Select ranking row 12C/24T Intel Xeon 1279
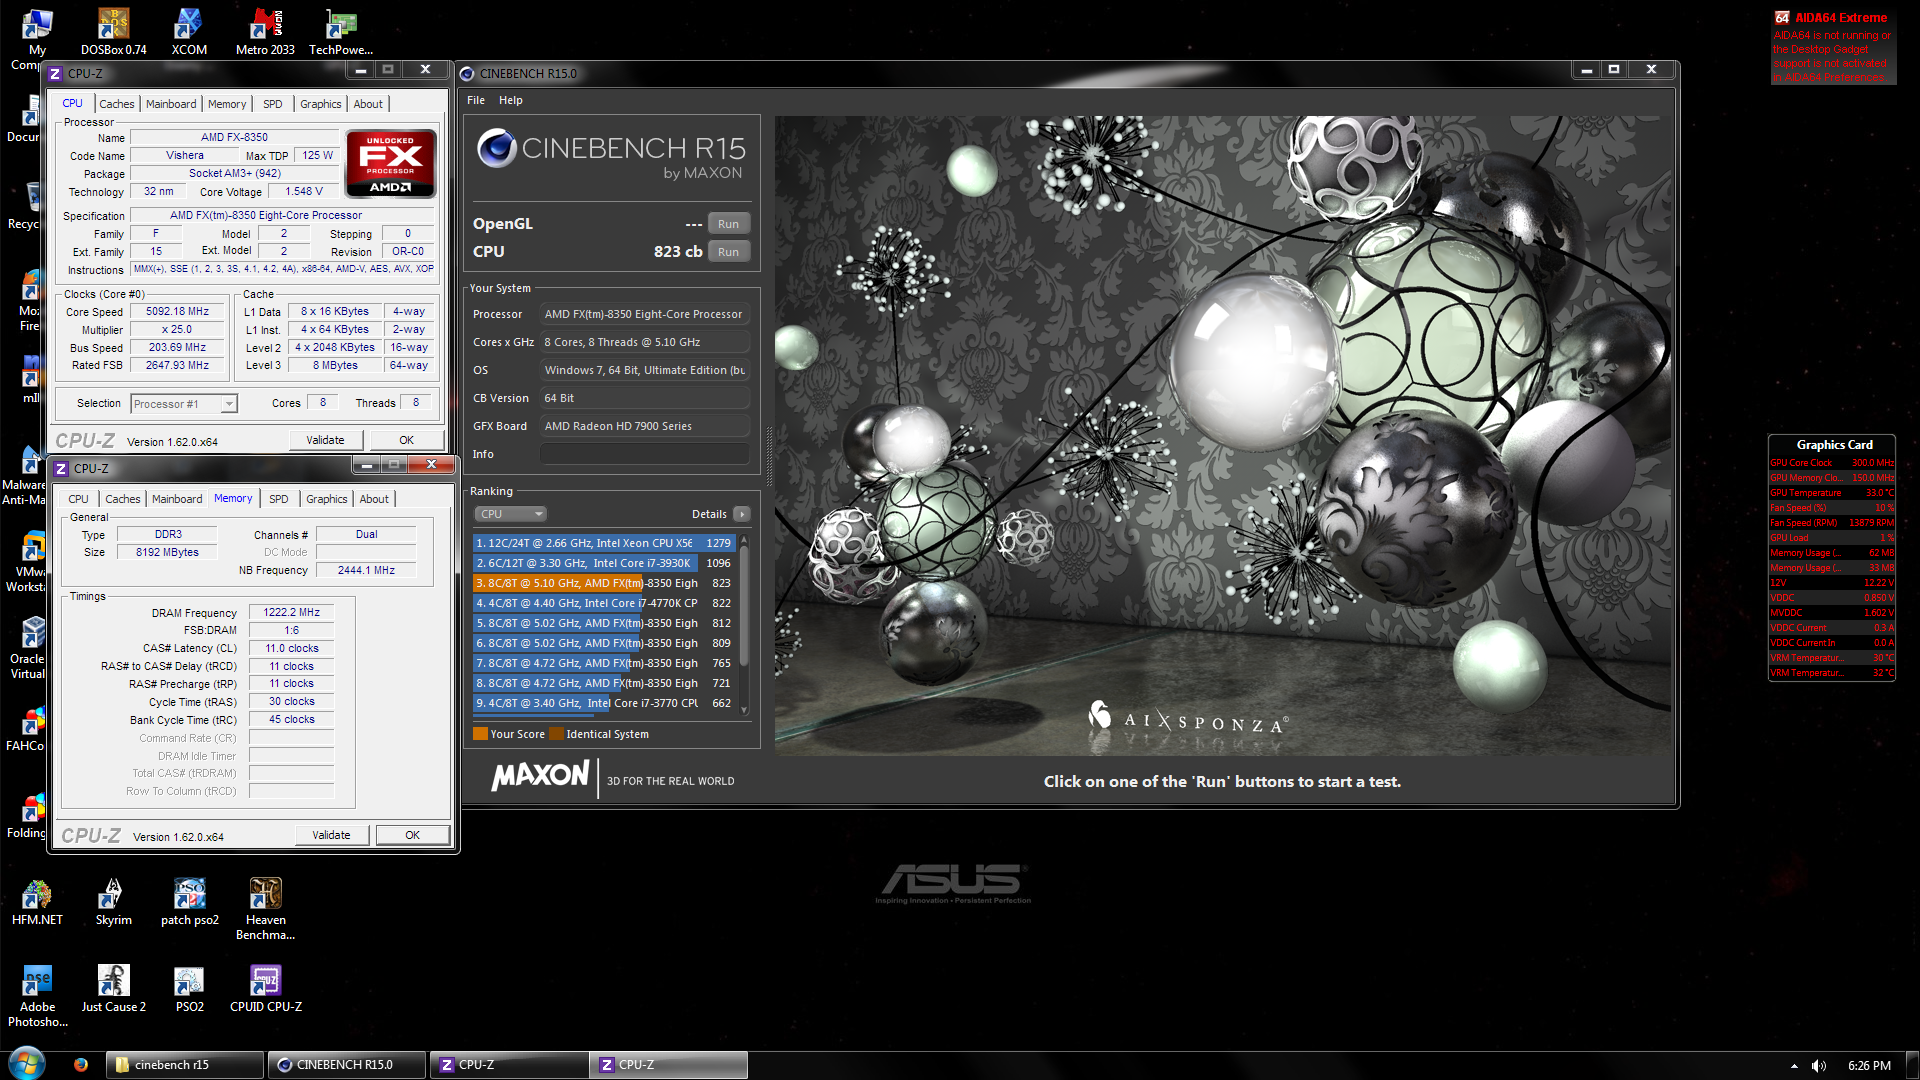1920x1080 pixels. click(x=604, y=543)
